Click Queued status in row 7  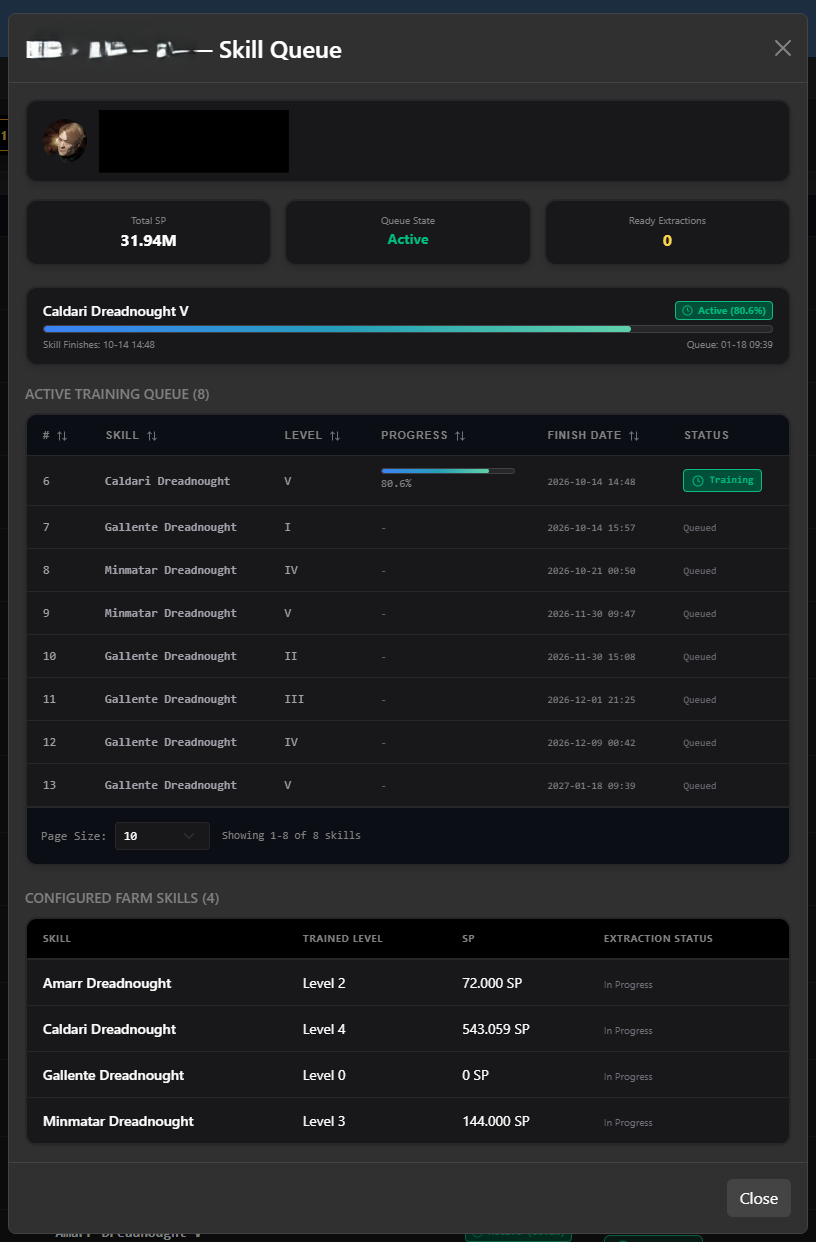[x=700, y=528]
